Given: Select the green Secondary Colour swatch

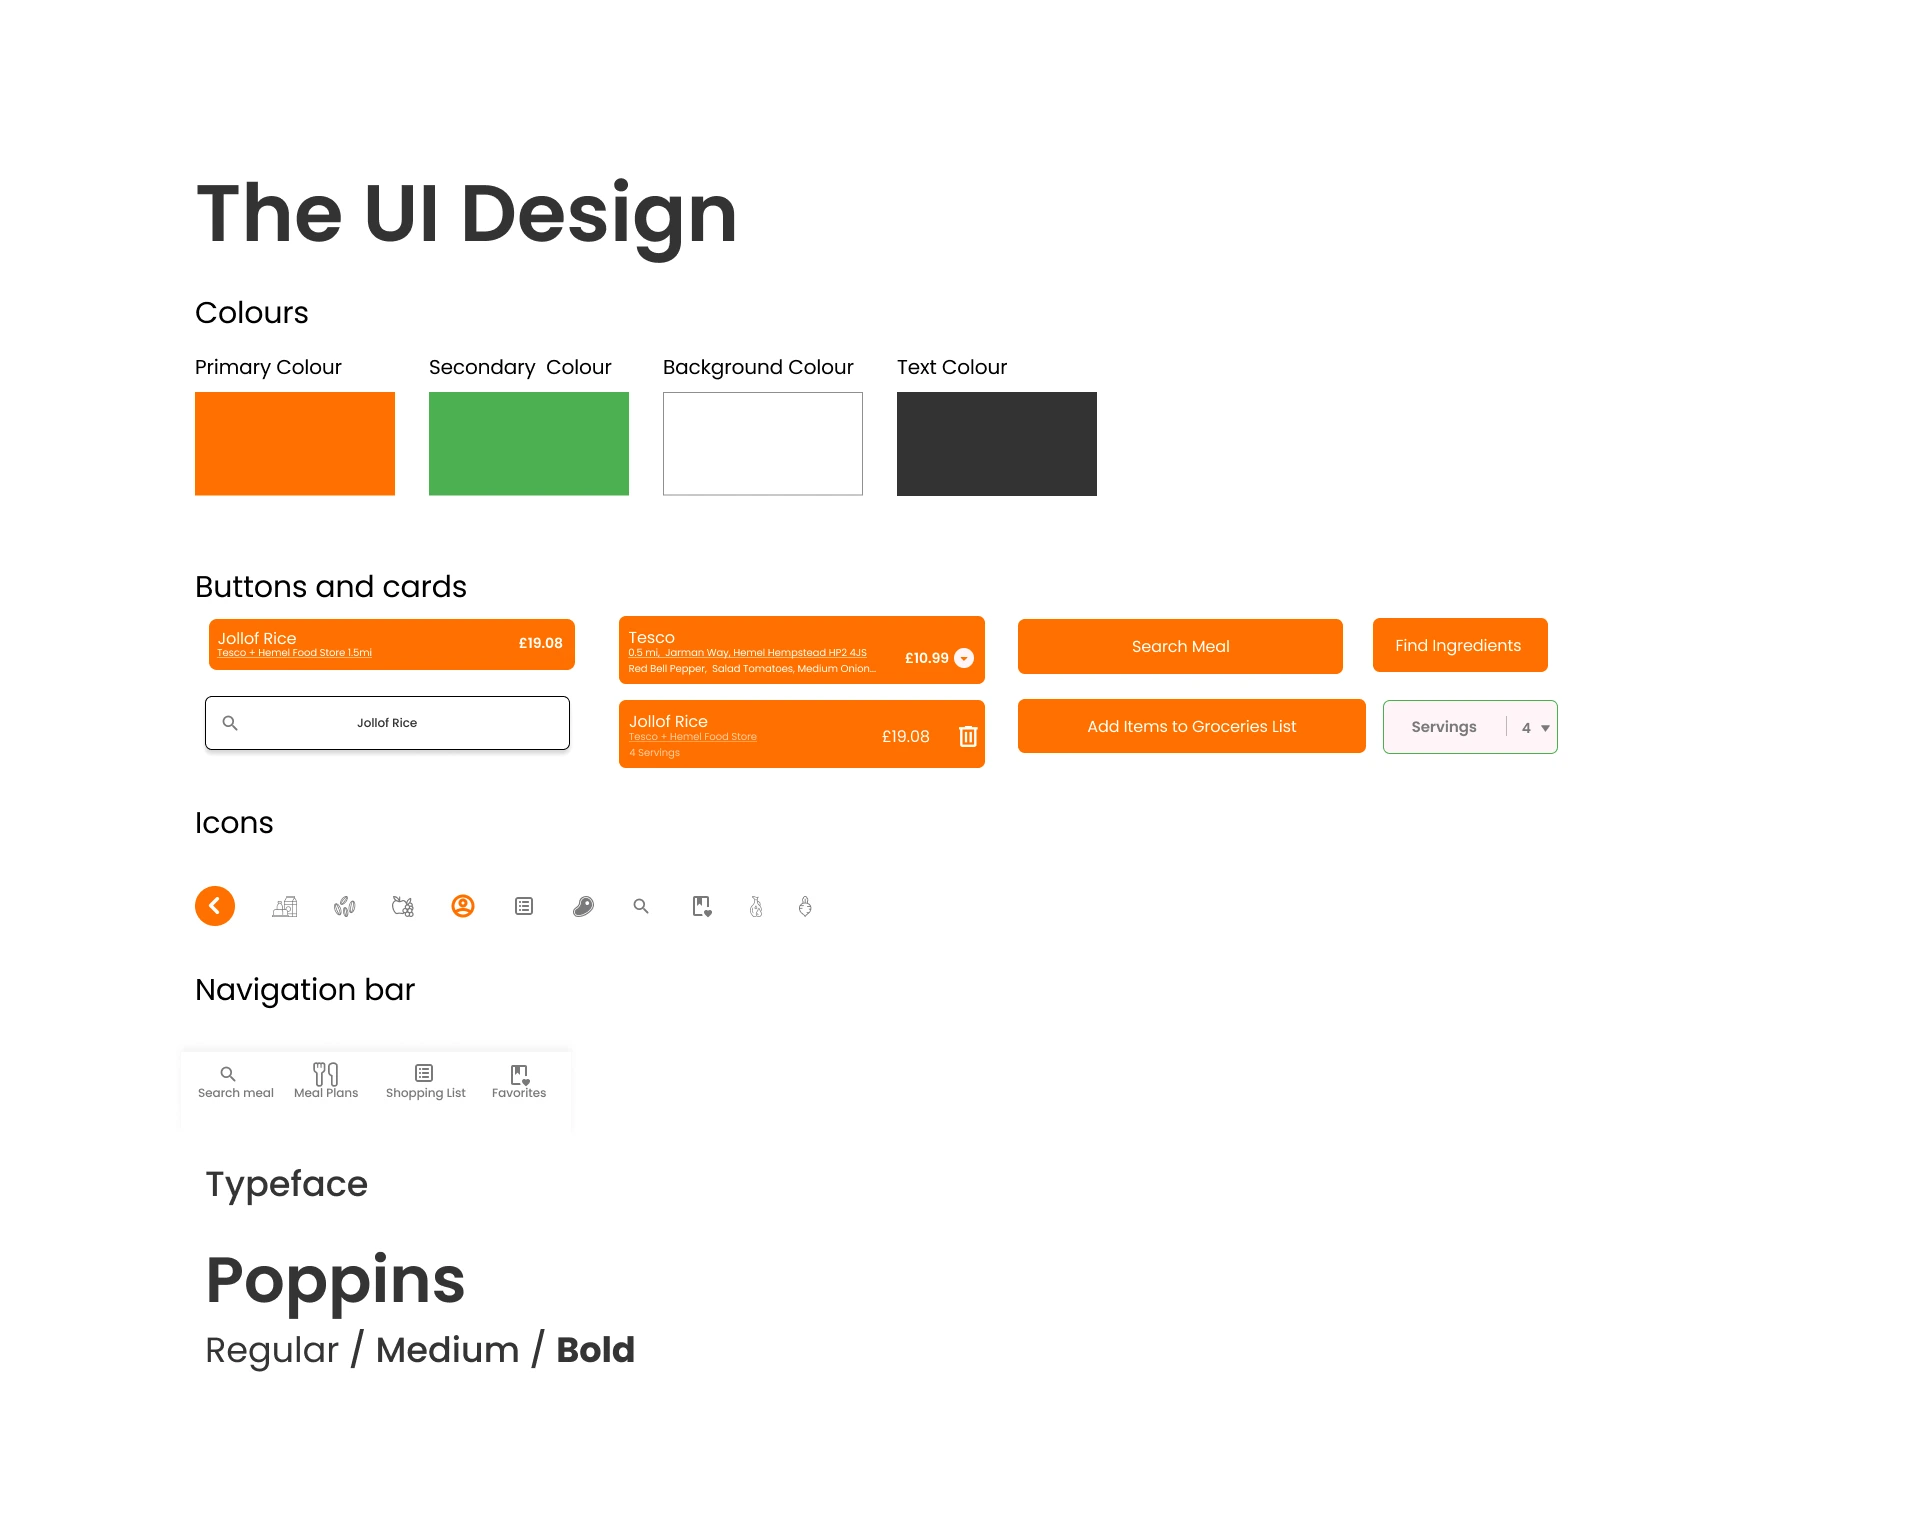Looking at the screenshot, I should click(x=529, y=444).
